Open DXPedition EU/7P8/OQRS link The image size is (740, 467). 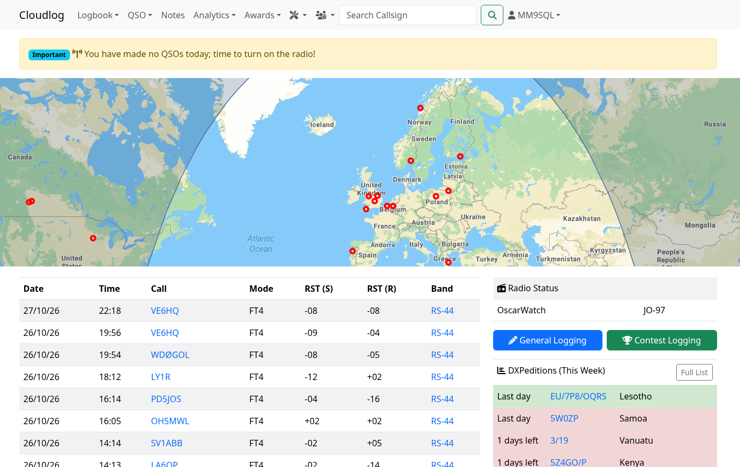(578, 396)
